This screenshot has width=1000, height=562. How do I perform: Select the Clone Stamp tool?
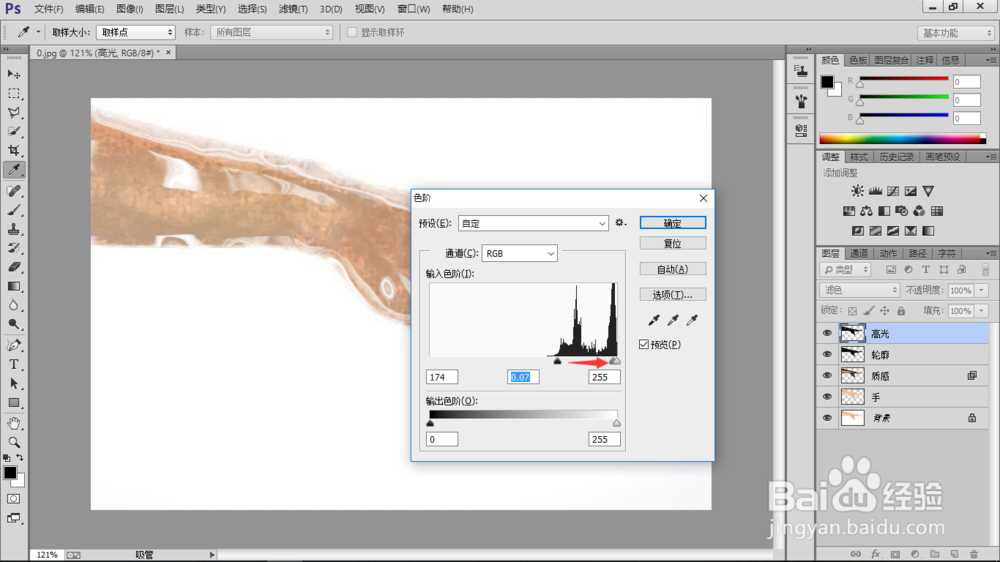(x=13, y=229)
